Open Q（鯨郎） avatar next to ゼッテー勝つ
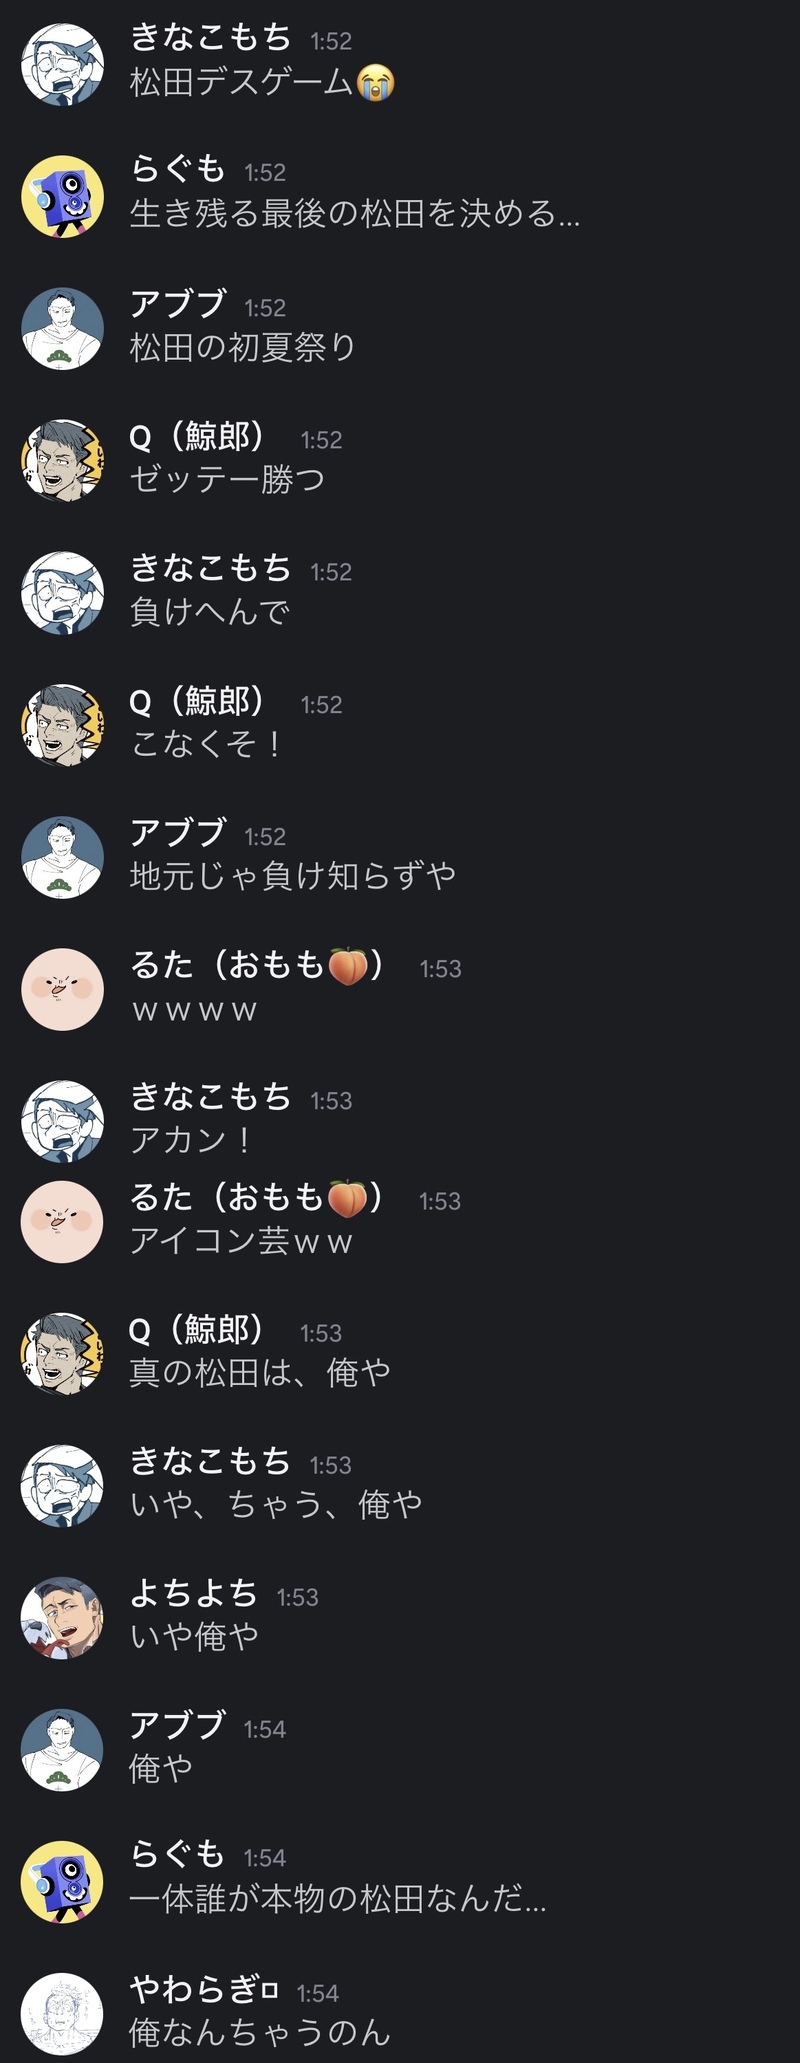Screen dimensions: 800x2063 click(63, 460)
